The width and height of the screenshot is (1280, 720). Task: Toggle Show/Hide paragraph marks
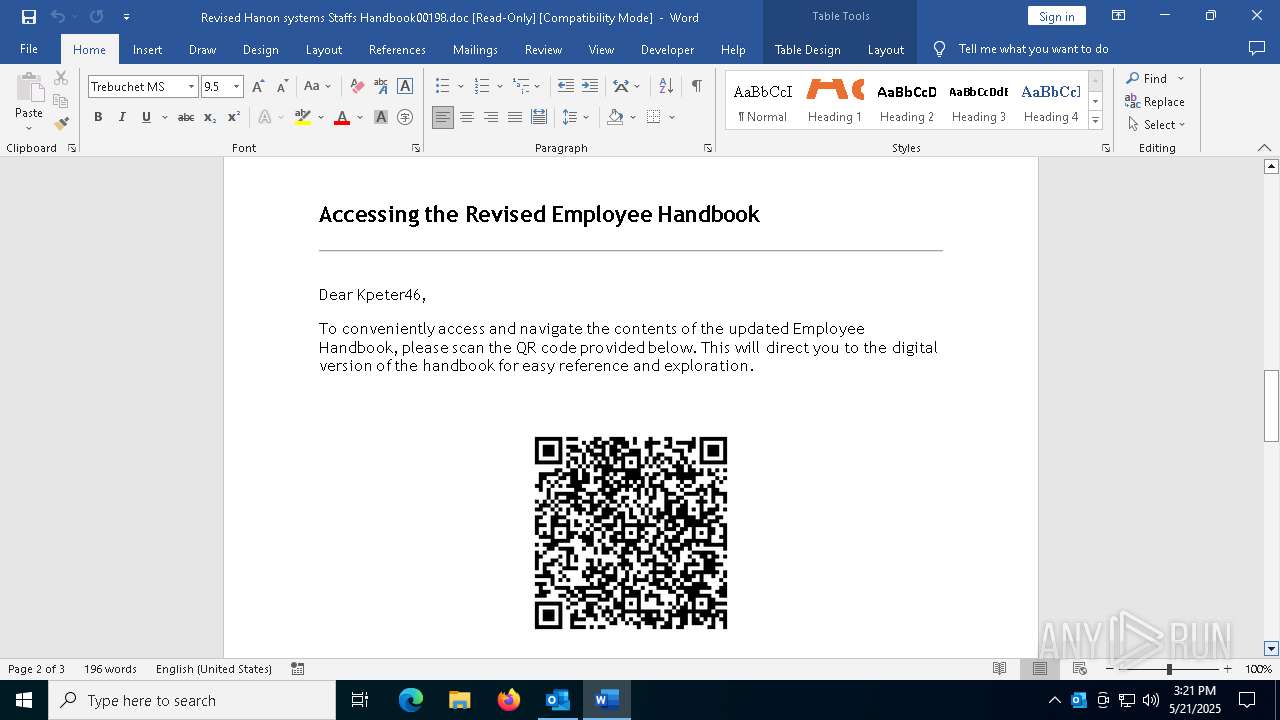click(696, 87)
